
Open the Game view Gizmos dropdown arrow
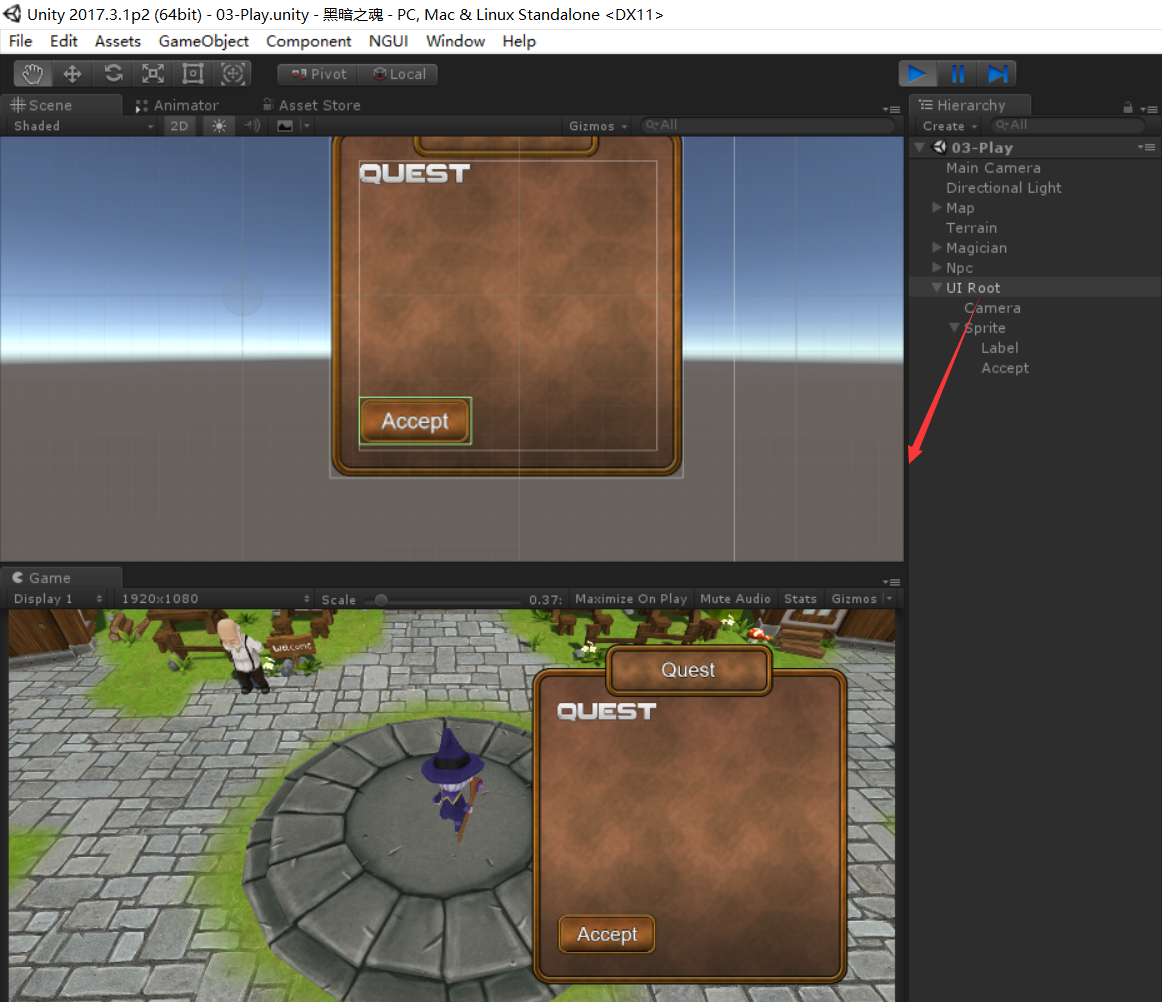890,599
